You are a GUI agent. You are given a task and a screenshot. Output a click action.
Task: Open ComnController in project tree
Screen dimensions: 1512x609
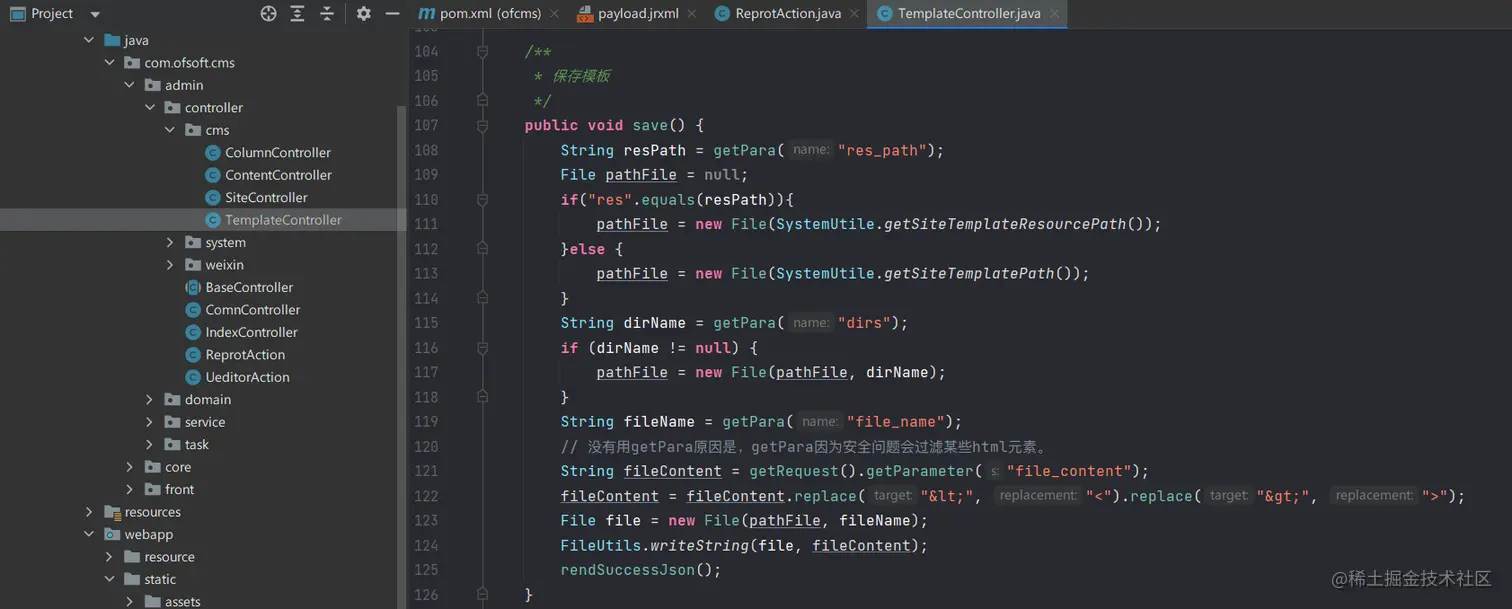(x=253, y=310)
